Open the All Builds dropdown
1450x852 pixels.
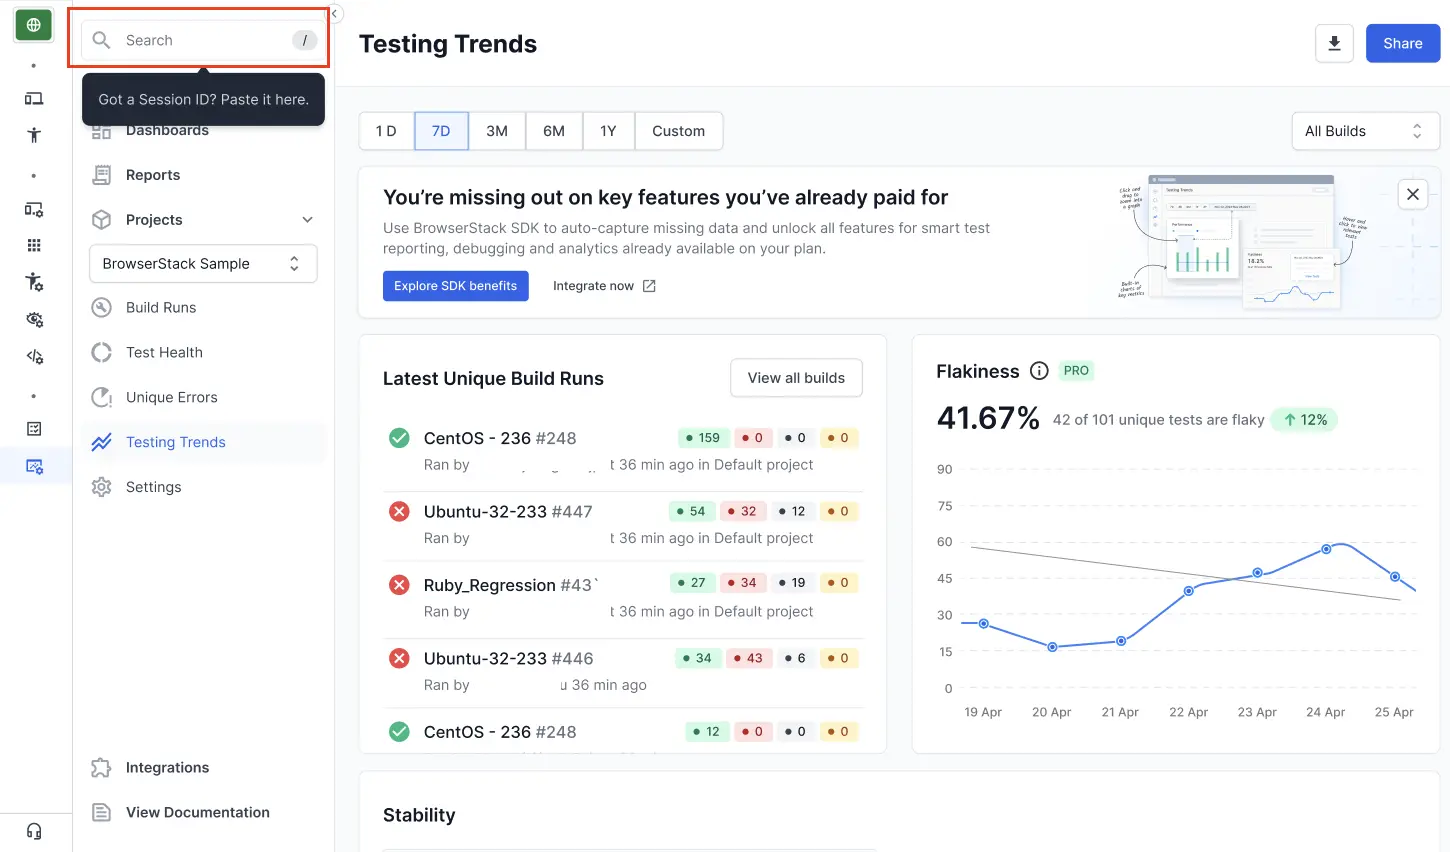pos(1365,130)
